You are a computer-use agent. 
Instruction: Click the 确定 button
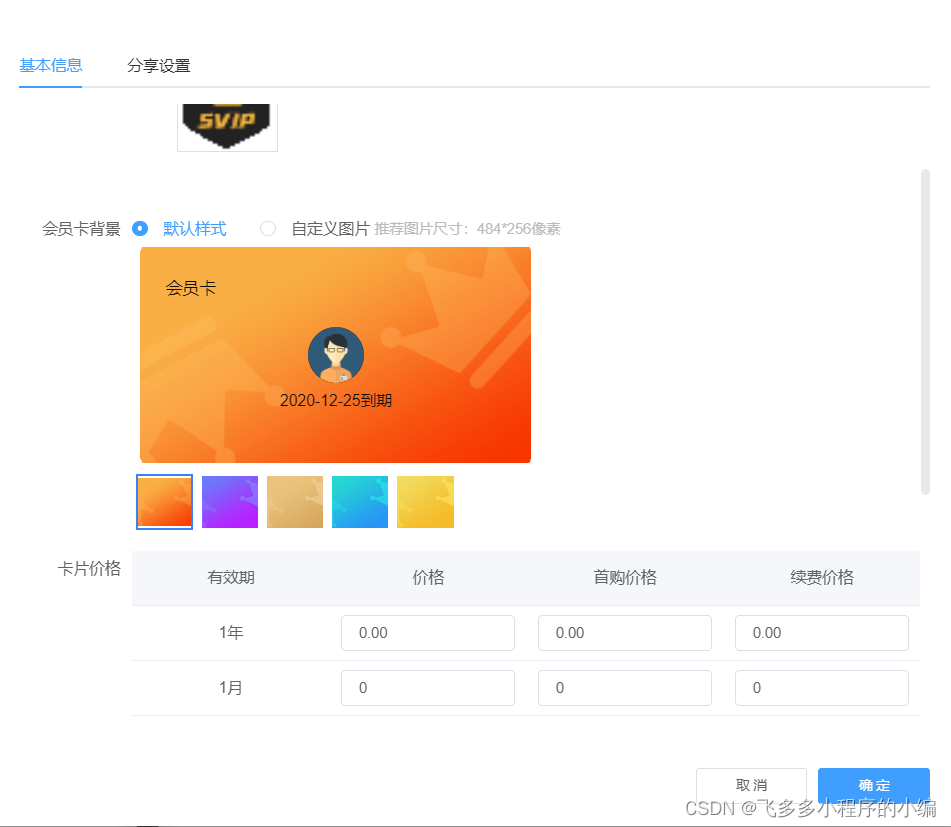click(x=874, y=785)
